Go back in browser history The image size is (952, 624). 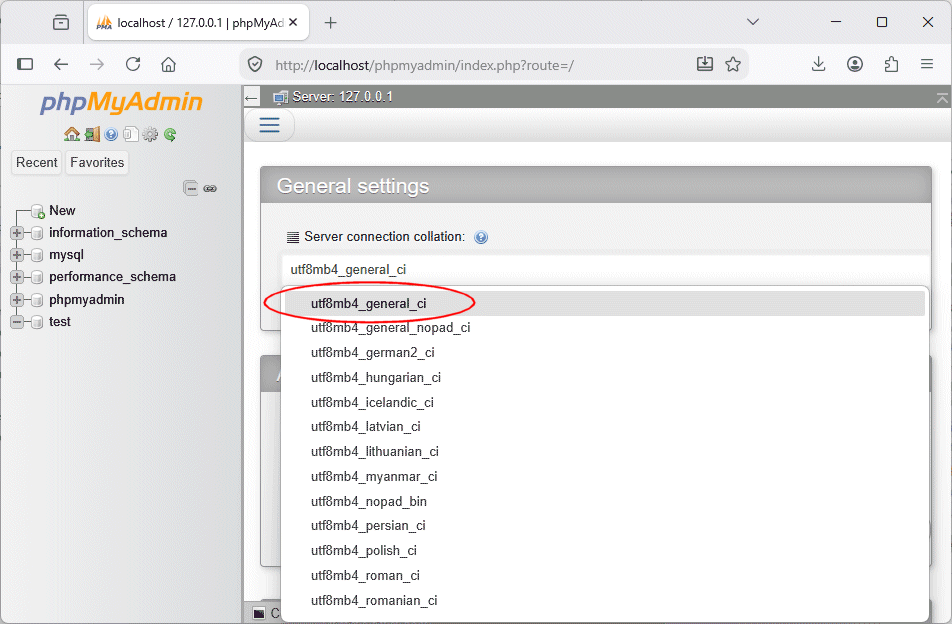click(x=61, y=64)
